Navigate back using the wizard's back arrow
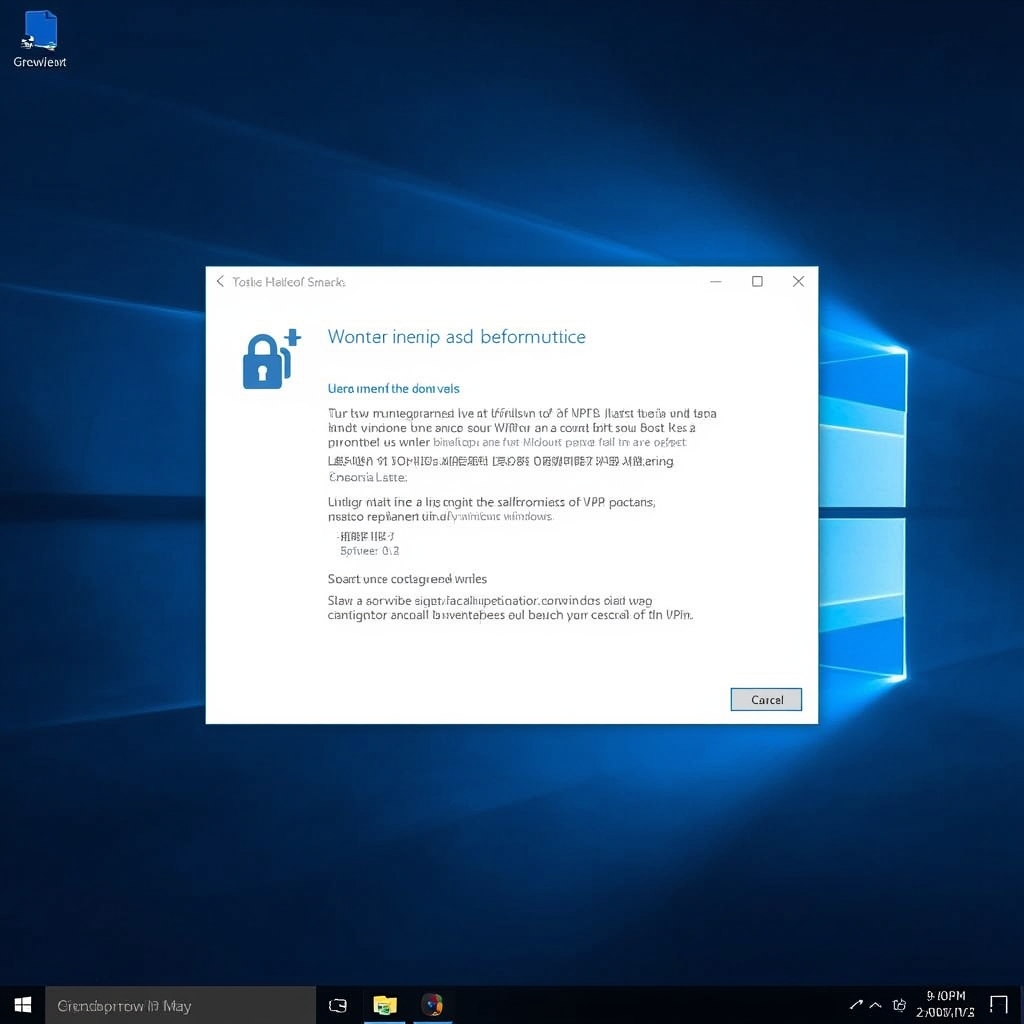1024x1024 pixels. point(220,281)
